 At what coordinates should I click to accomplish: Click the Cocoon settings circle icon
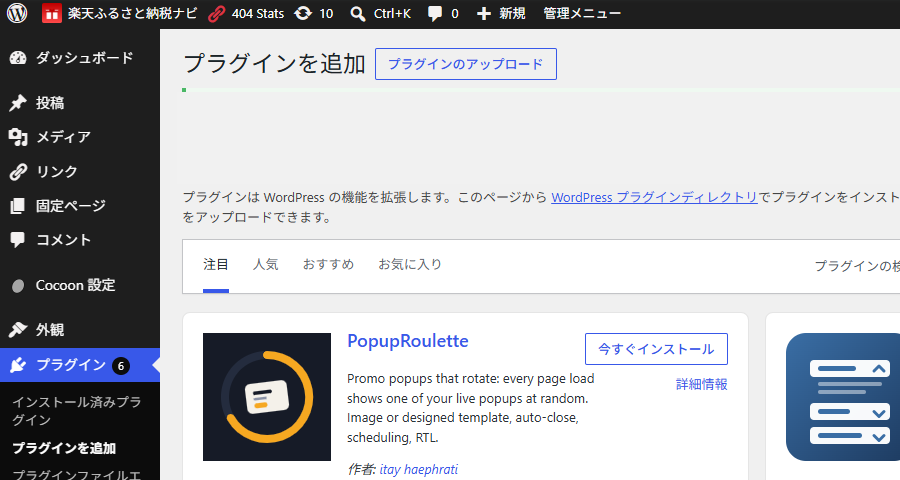pos(18,285)
